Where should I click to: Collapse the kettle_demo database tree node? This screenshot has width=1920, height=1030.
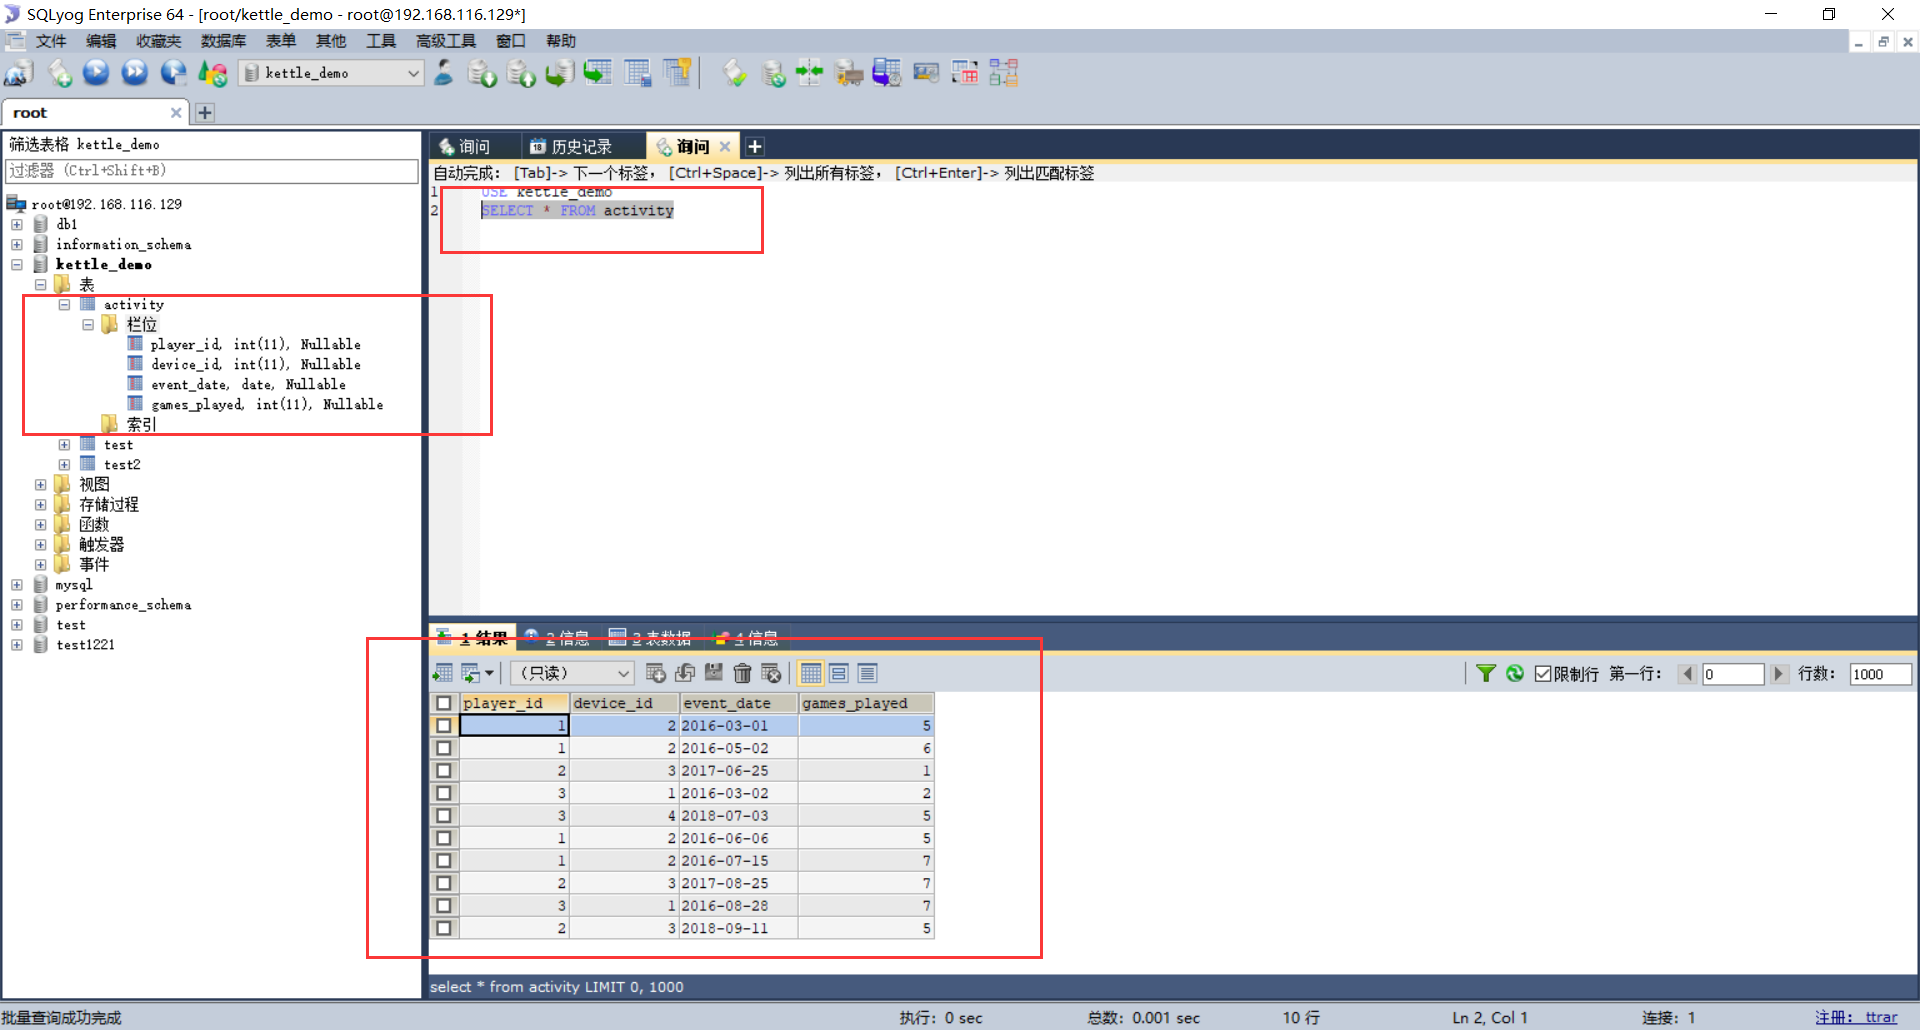click(x=16, y=264)
